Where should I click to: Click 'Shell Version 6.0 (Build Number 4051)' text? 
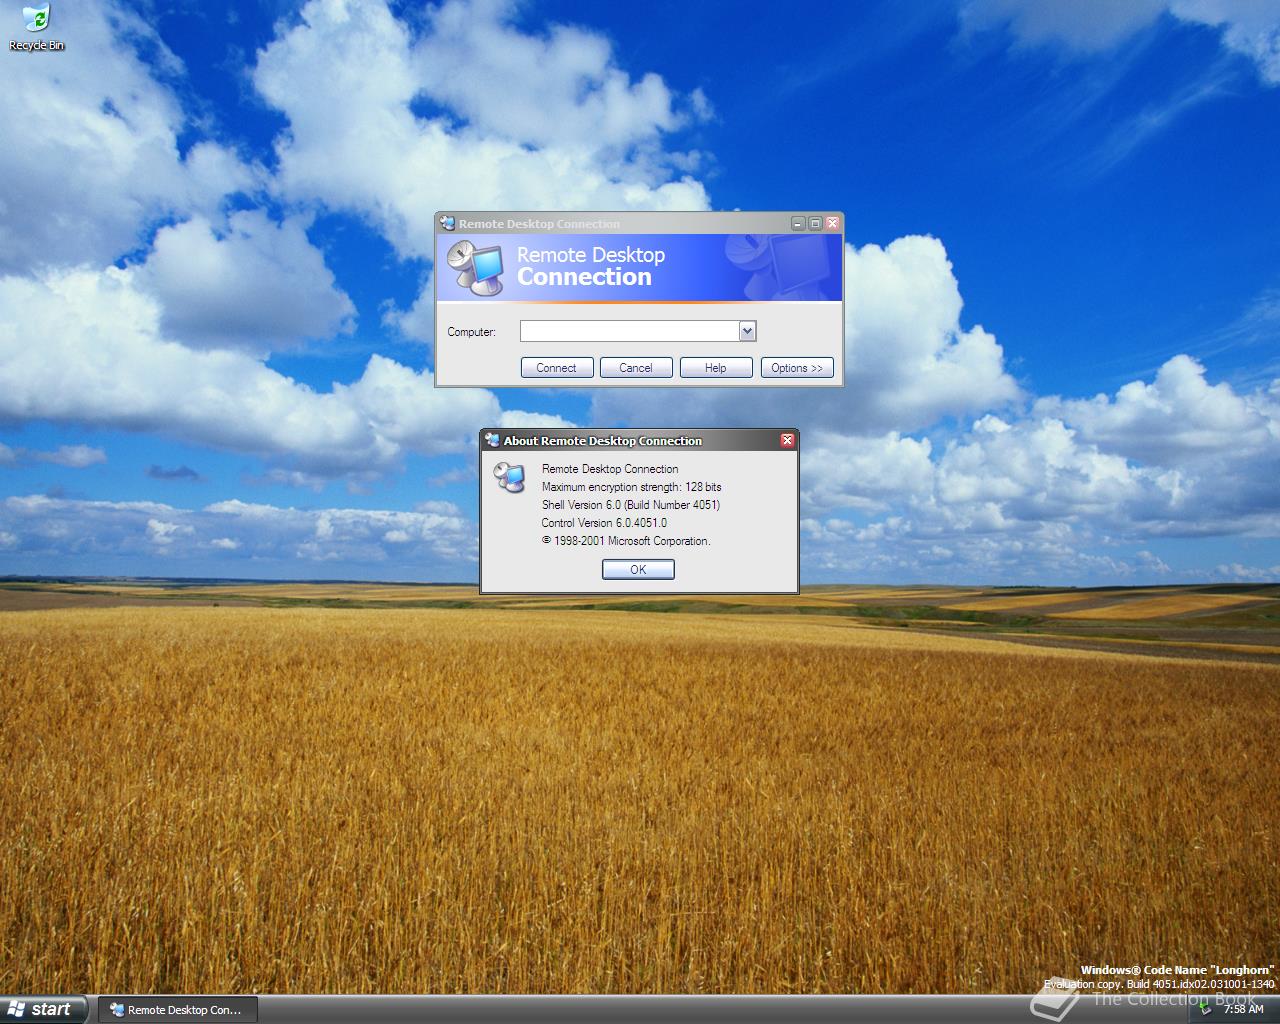click(631, 505)
